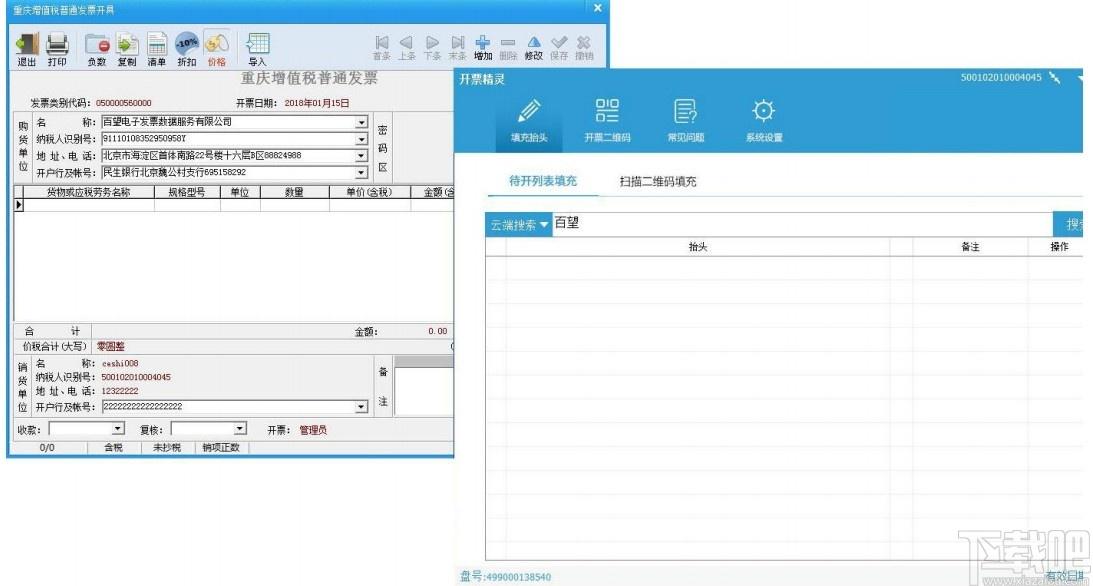The image size is (1093, 586).
Task: Open the 收款 payee combo box
Action: (x=86, y=429)
